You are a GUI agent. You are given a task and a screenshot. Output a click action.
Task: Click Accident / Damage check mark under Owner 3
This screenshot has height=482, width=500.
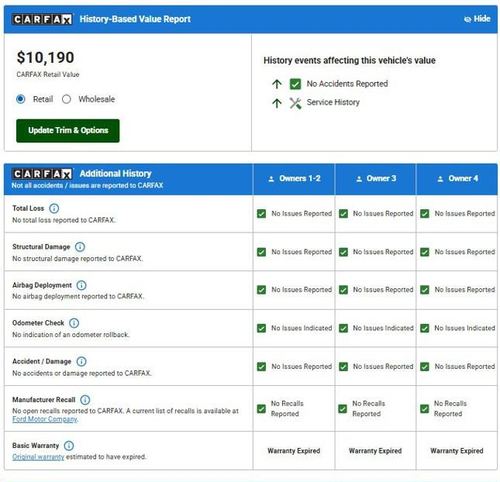coord(343,367)
